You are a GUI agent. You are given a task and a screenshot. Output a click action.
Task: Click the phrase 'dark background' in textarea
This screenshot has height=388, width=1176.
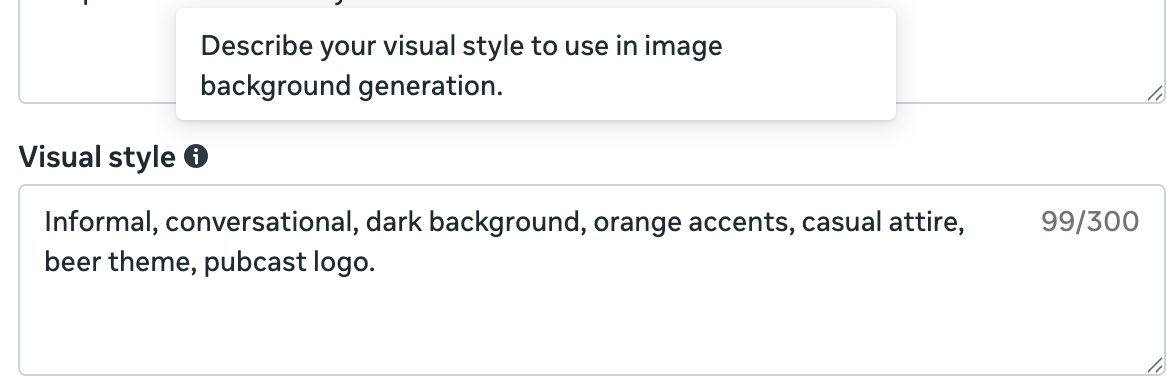(x=472, y=222)
